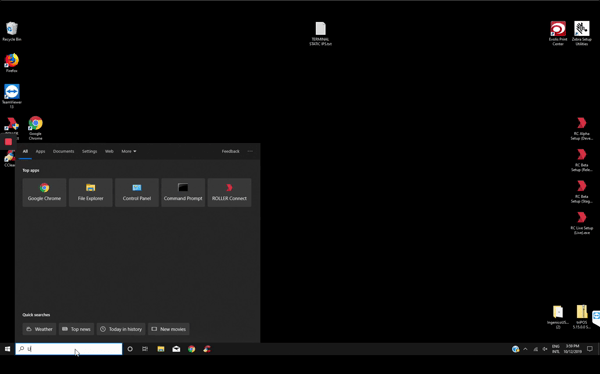Select Firefox desktop shortcut
The width and height of the screenshot is (600, 374).
point(11,63)
